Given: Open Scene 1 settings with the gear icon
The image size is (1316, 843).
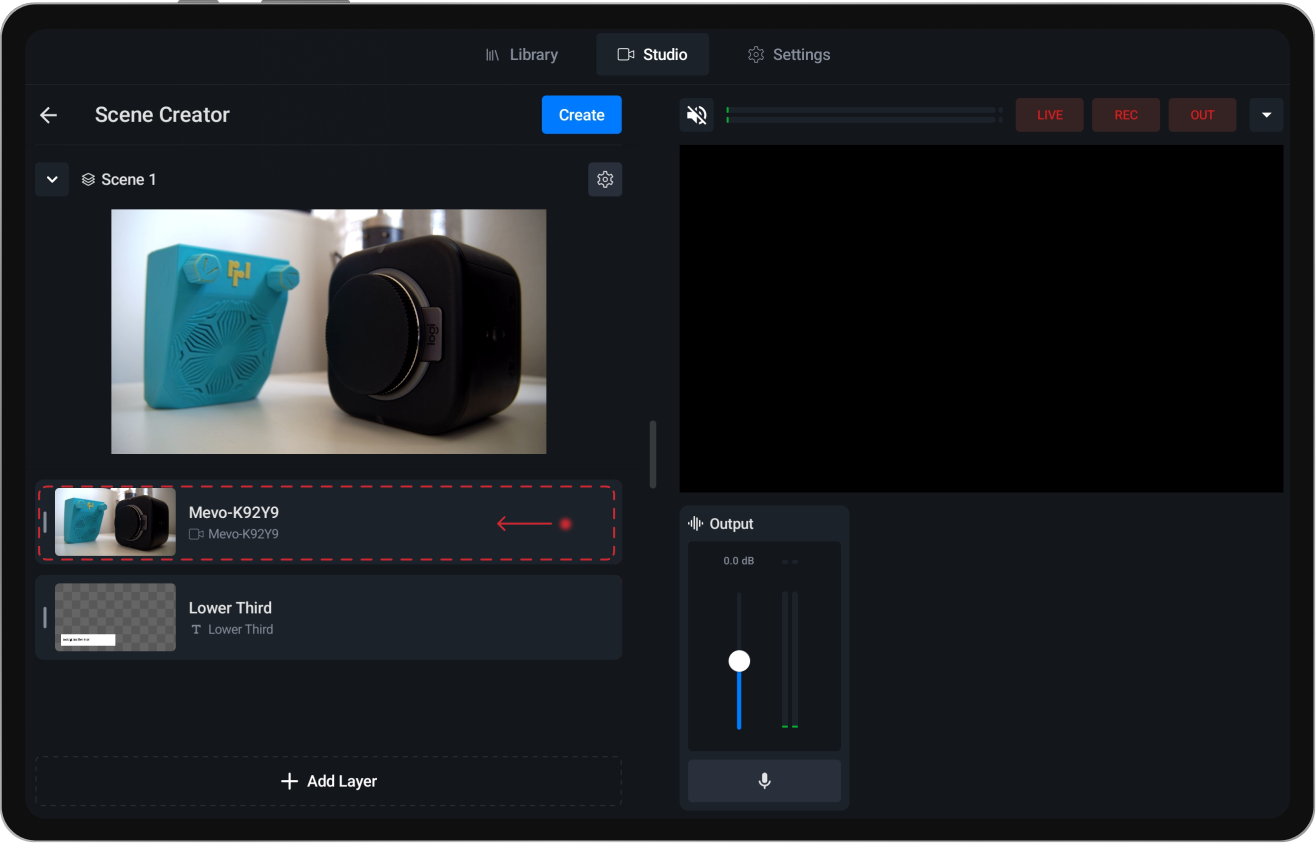Looking at the screenshot, I should pyautogui.click(x=604, y=179).
